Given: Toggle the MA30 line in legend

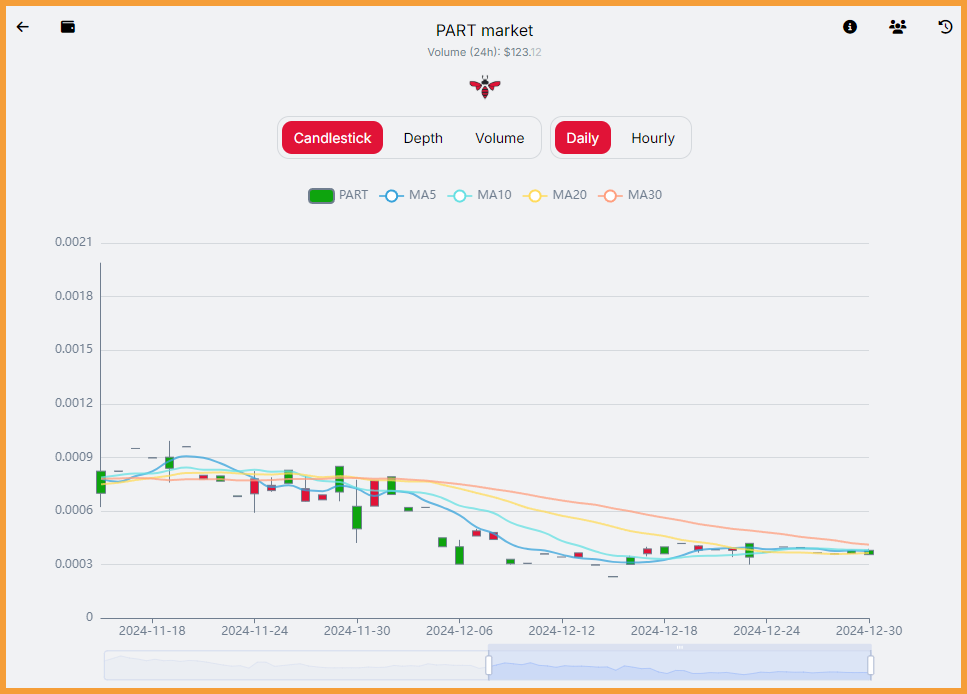Looking at the screenshot, I should coord(630,196).
